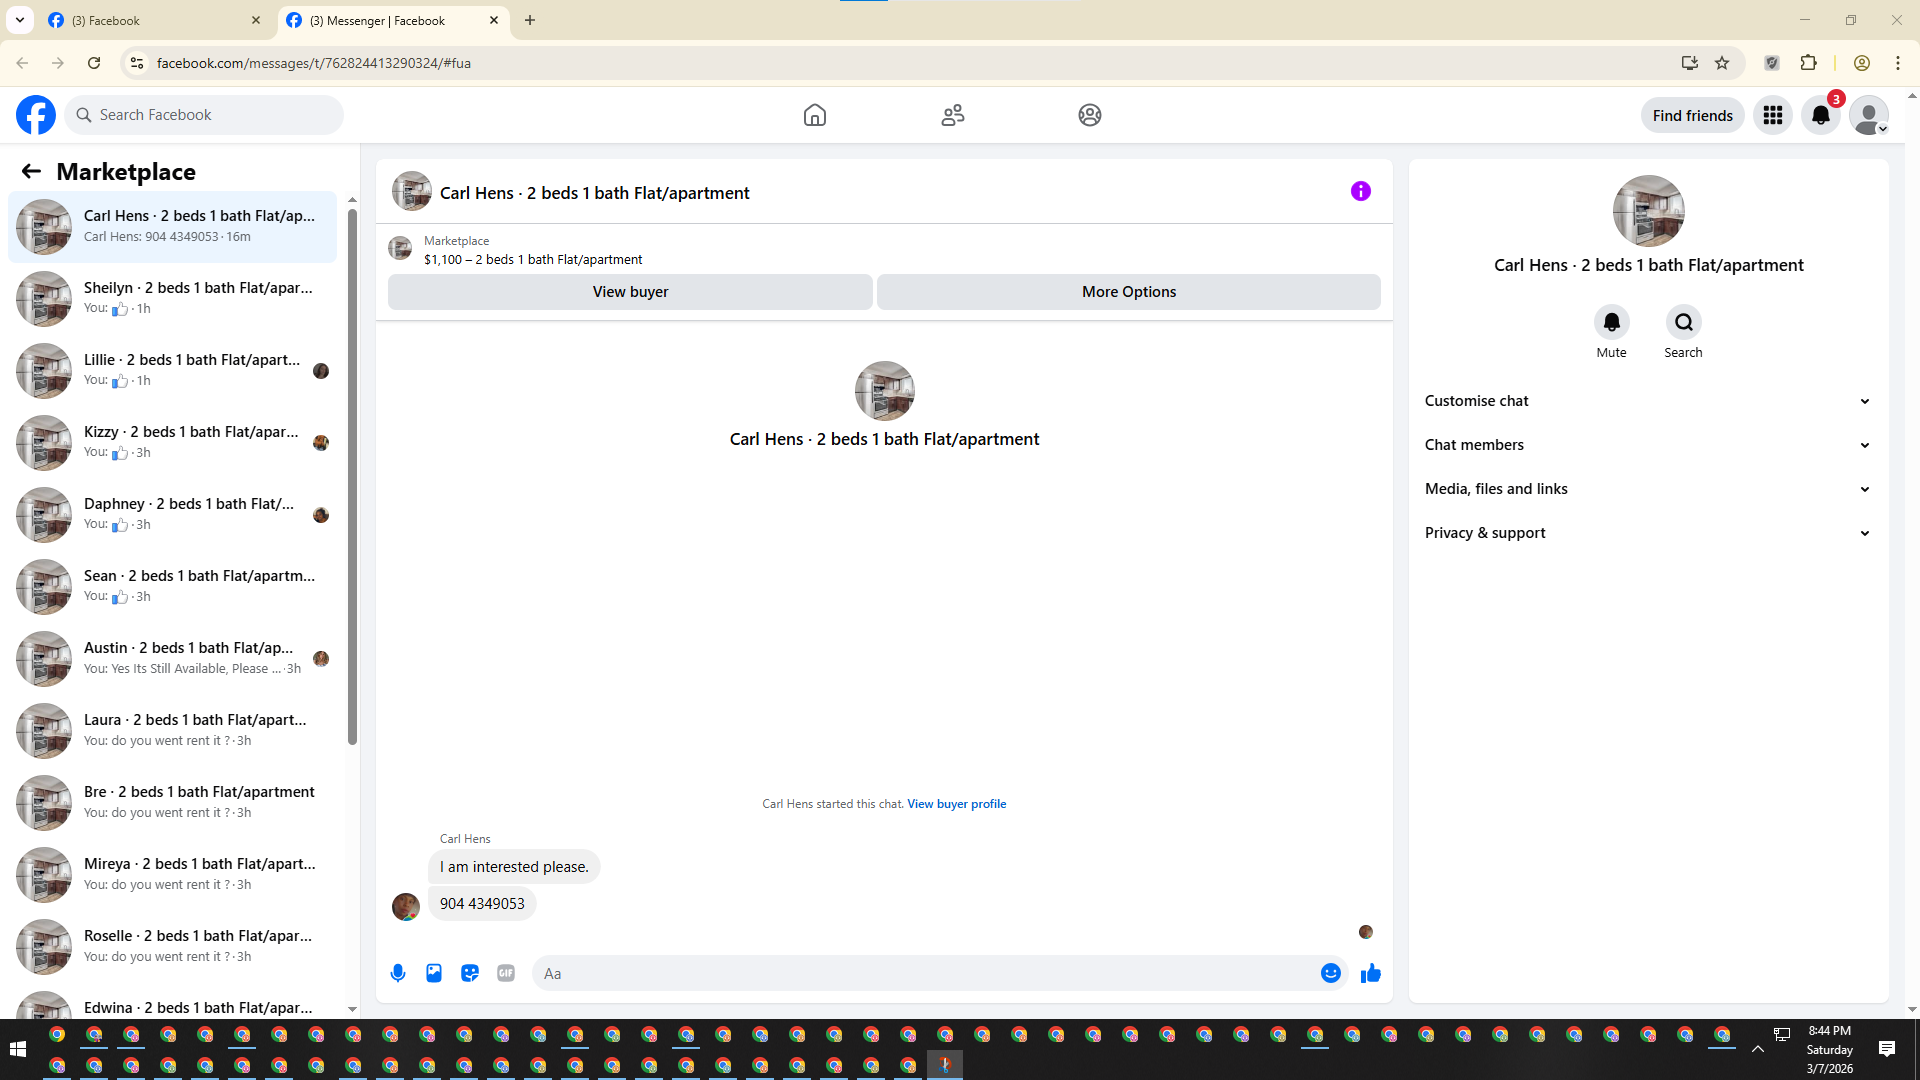Bookmark this page with the star icon
The image size is (1920, 1080).
[x=1722, y=63]
